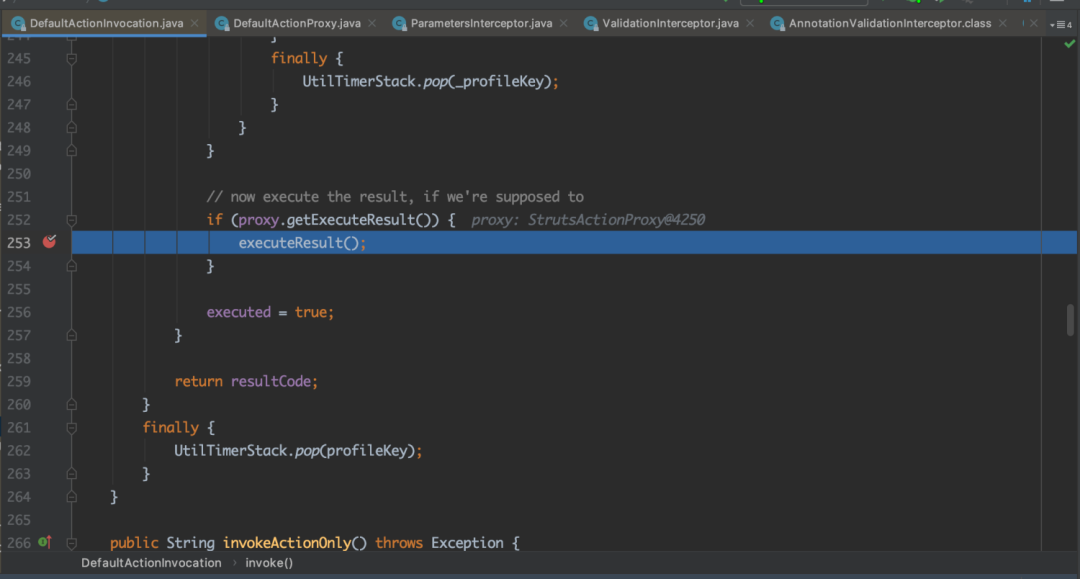Image resolution: width=1080 pixels, height=579 pixels.
Task: Click UtilTimerStack on line 246
Action: click(x=359, y=81)
